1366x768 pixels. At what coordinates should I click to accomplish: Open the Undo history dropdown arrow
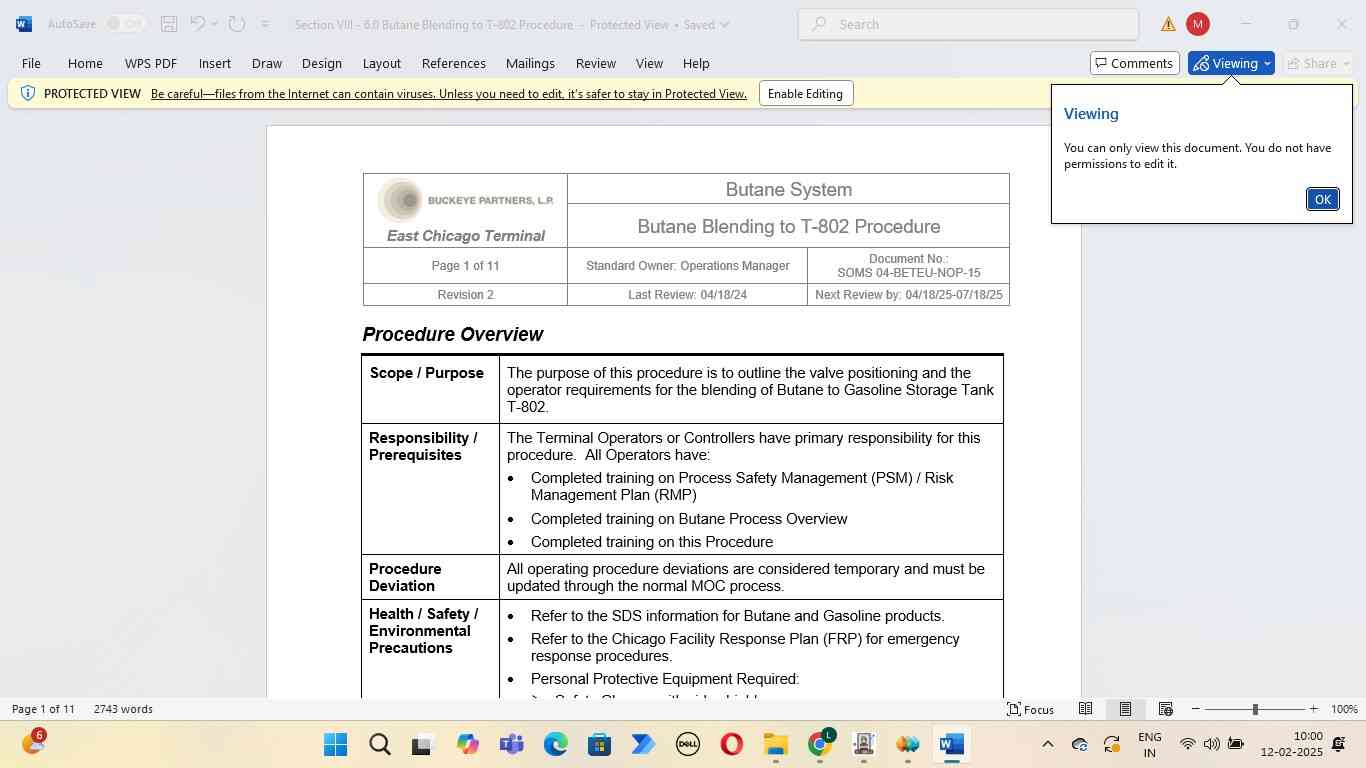(216, 24)
